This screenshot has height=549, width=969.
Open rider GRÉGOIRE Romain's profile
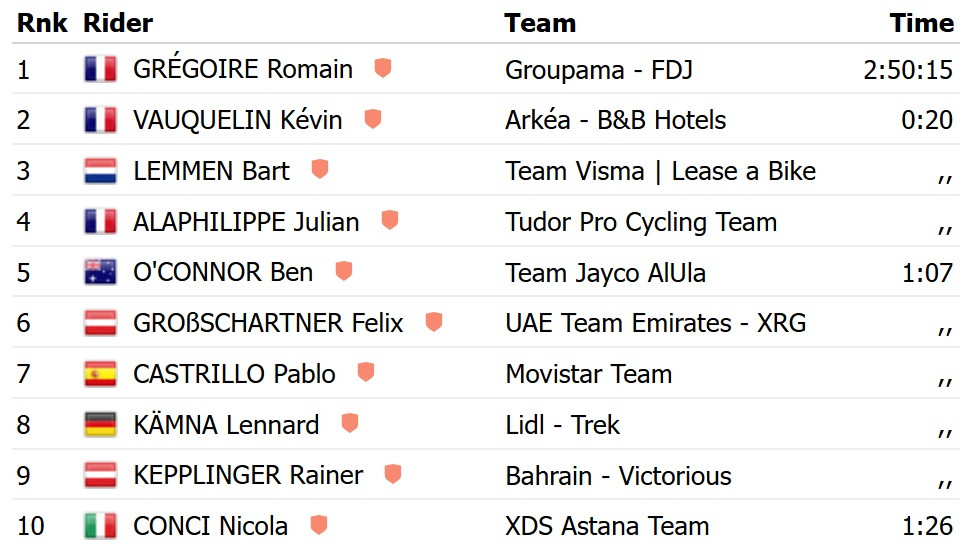242,69
